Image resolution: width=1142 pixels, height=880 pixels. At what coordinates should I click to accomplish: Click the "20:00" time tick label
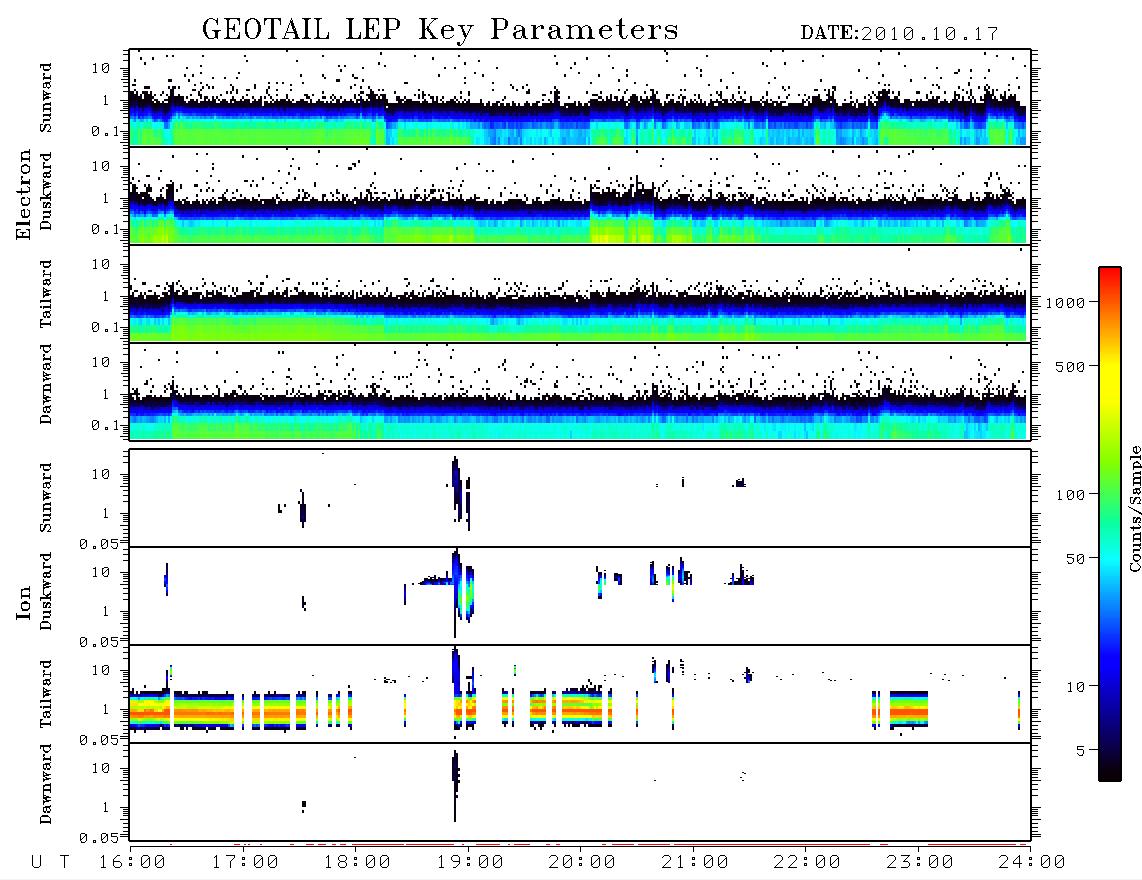tap(582, 863)
